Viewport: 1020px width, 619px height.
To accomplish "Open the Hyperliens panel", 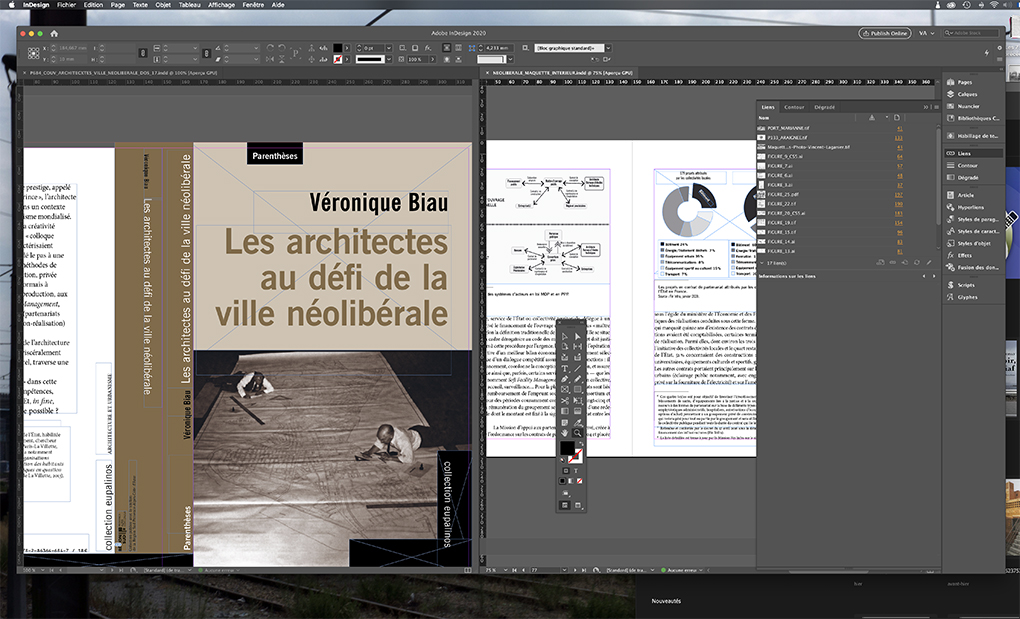I will [971, 207].
